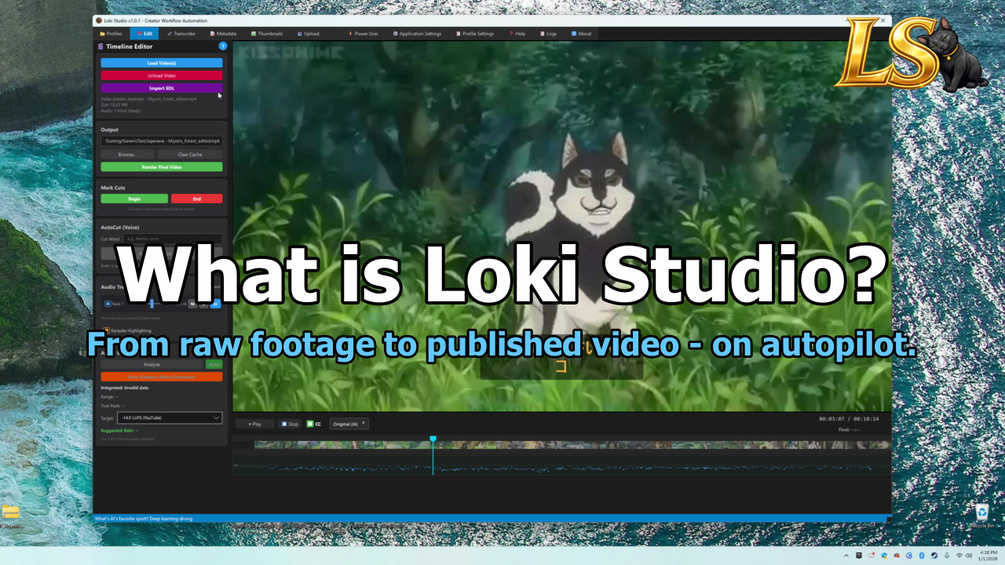This screenshot has height=565, width=1005.
Task: Click the red End cut button
Action: [x=197, y=199]
